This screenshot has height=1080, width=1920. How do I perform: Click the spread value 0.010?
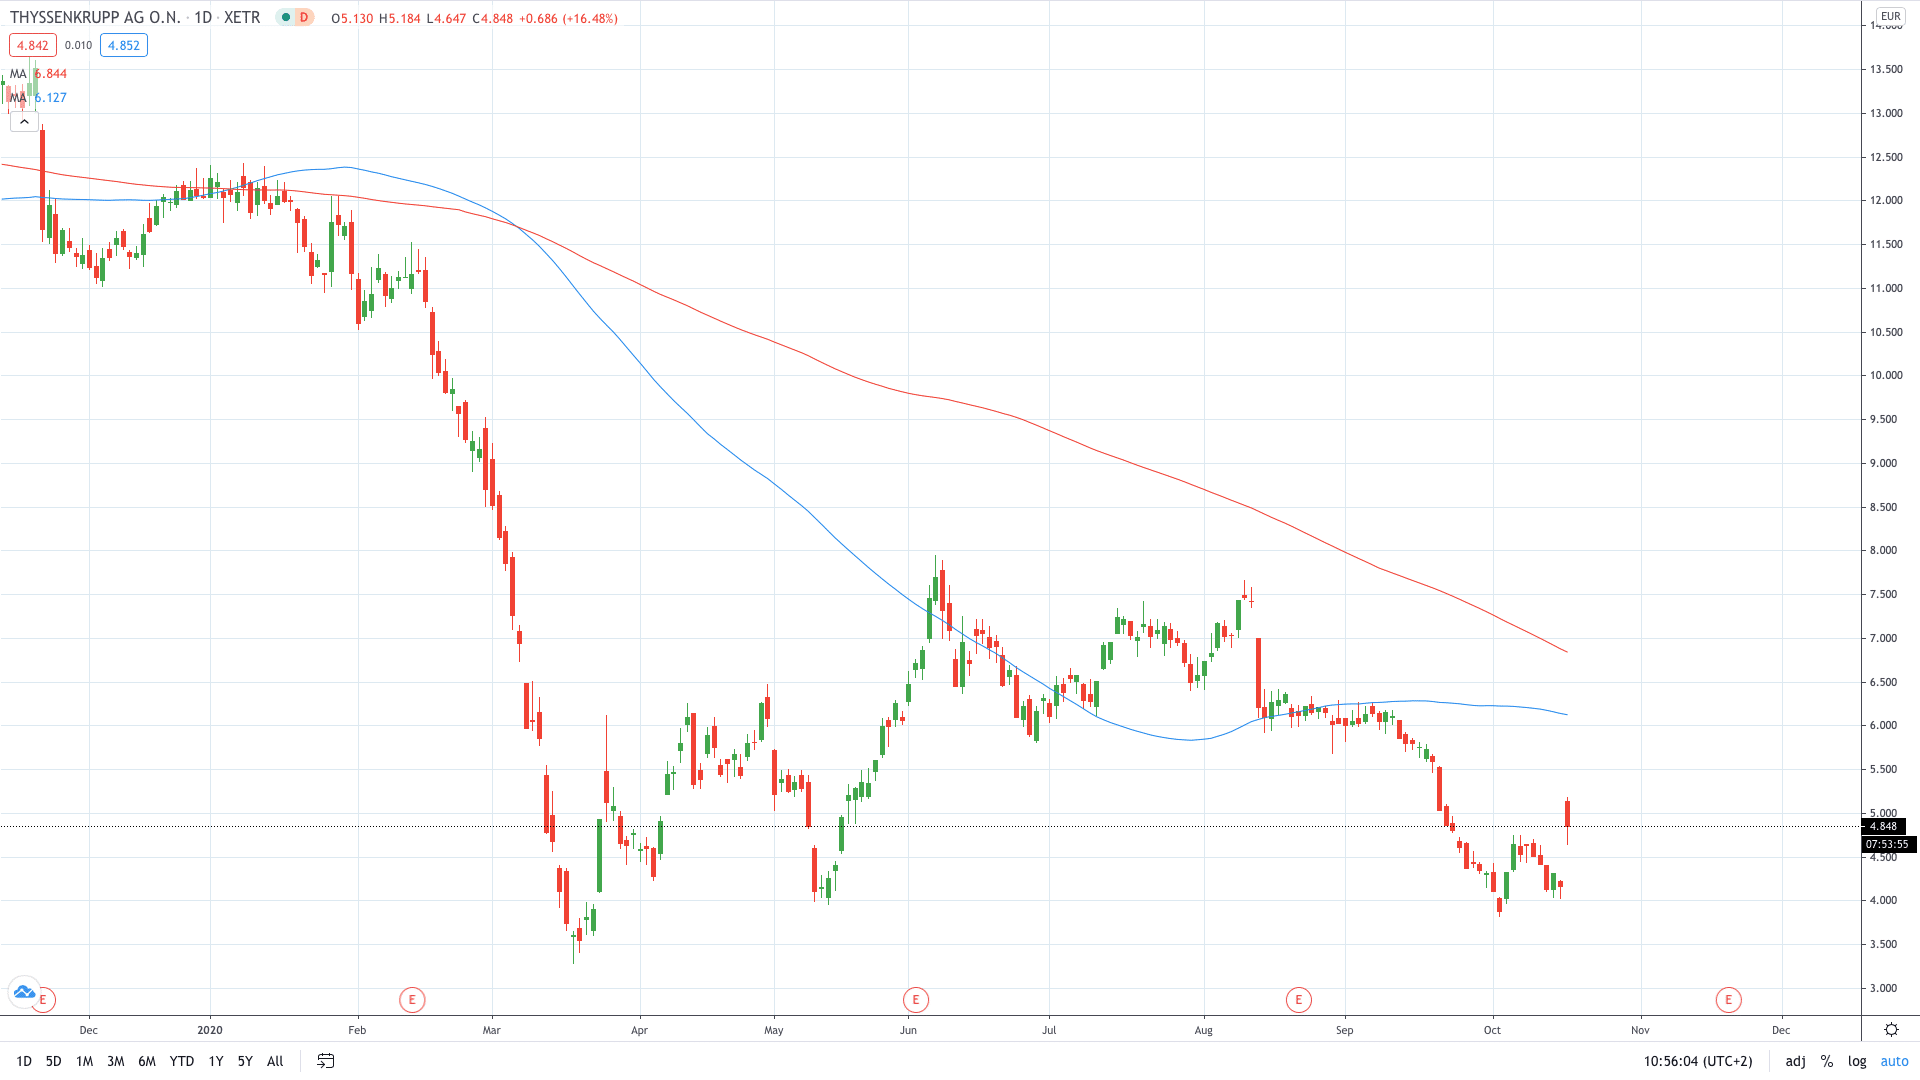click(x=78, y=45)
